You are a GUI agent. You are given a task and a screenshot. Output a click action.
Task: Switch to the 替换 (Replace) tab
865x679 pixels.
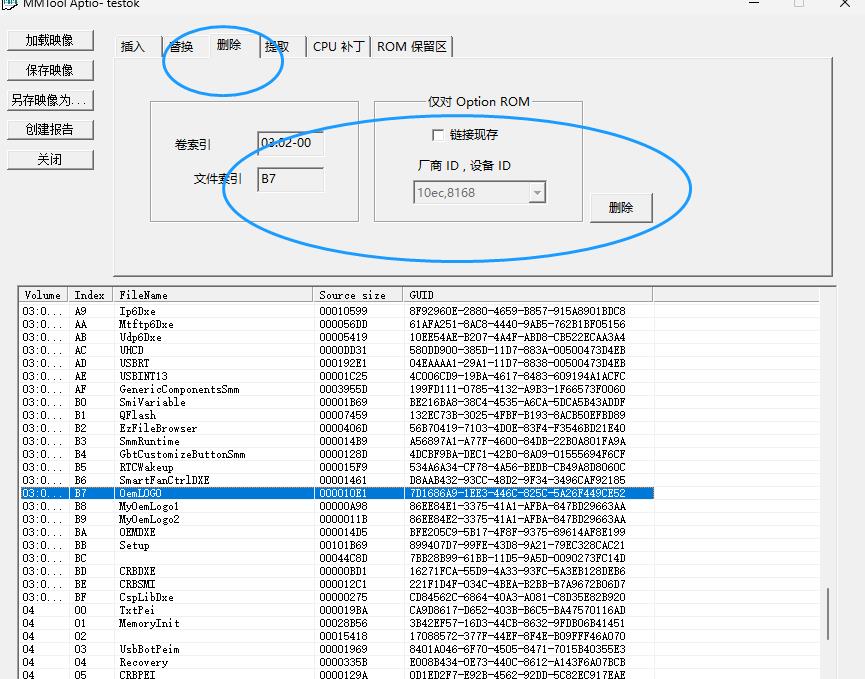186,46
